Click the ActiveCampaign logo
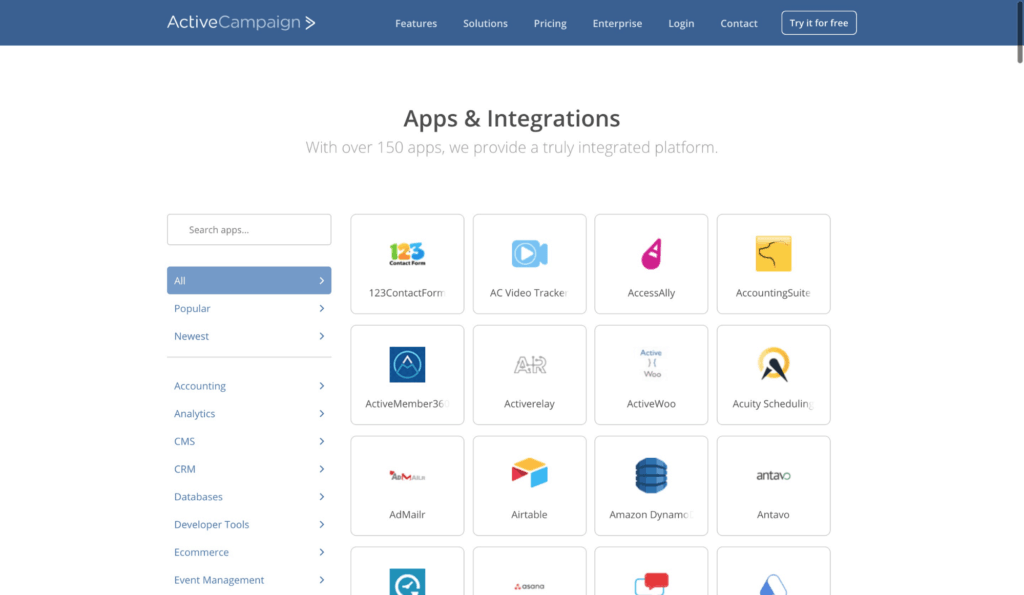 click(x=241, y=22)
